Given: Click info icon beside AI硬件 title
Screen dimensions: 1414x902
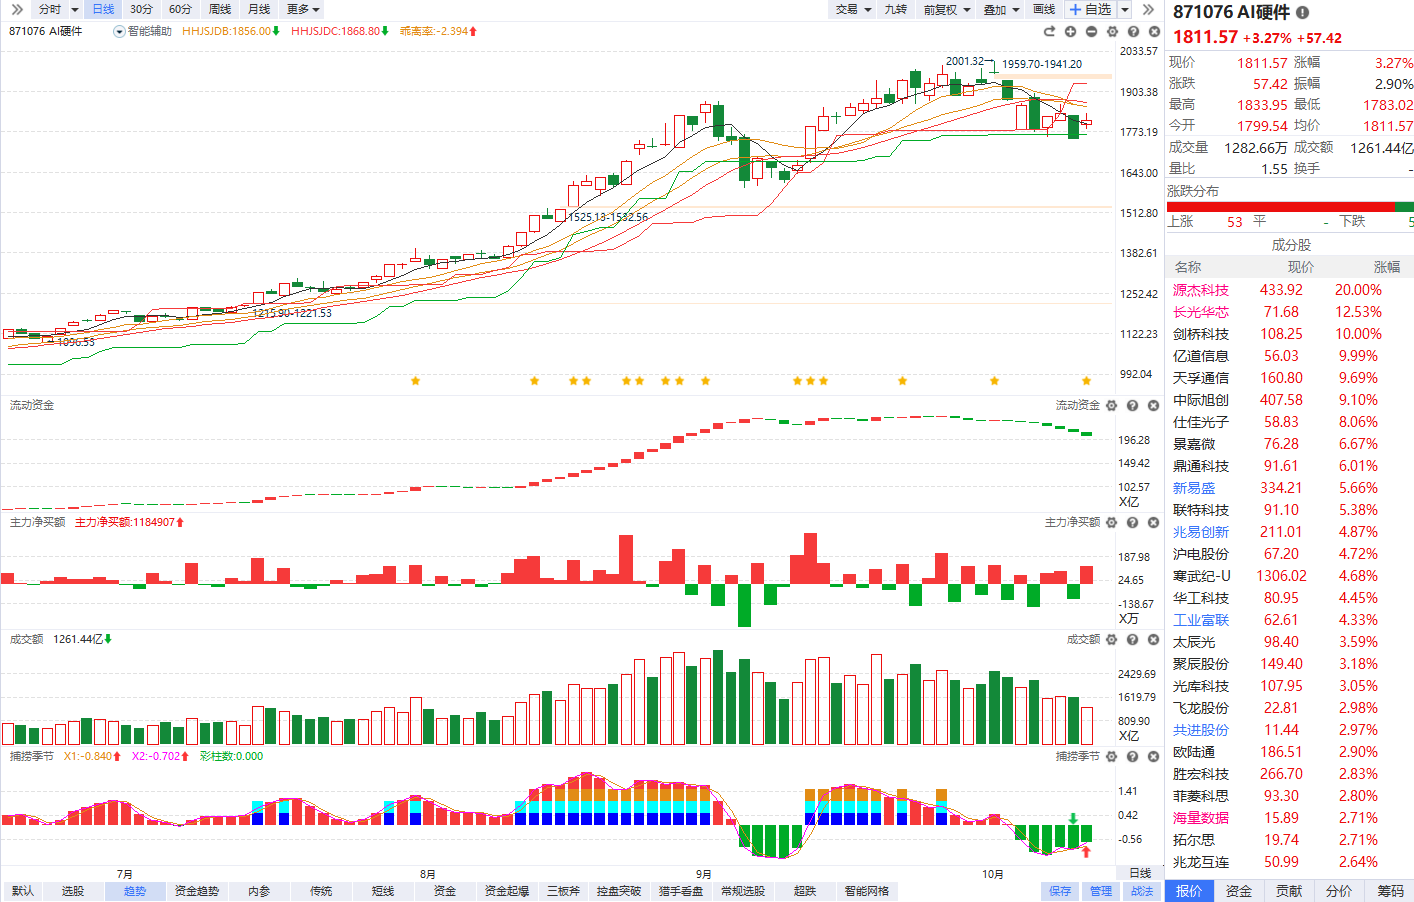Looking at the screenshot, I should 1302,13.
